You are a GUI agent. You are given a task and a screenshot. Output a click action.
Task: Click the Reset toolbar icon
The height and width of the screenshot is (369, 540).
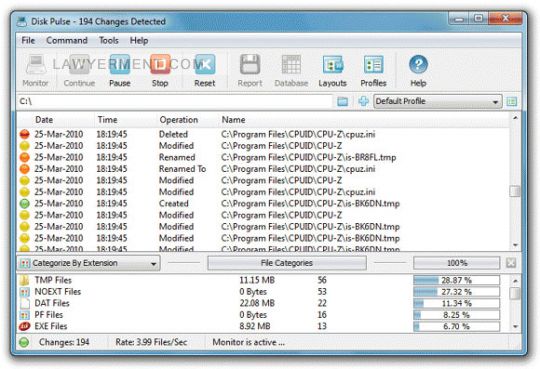[205, 64]
